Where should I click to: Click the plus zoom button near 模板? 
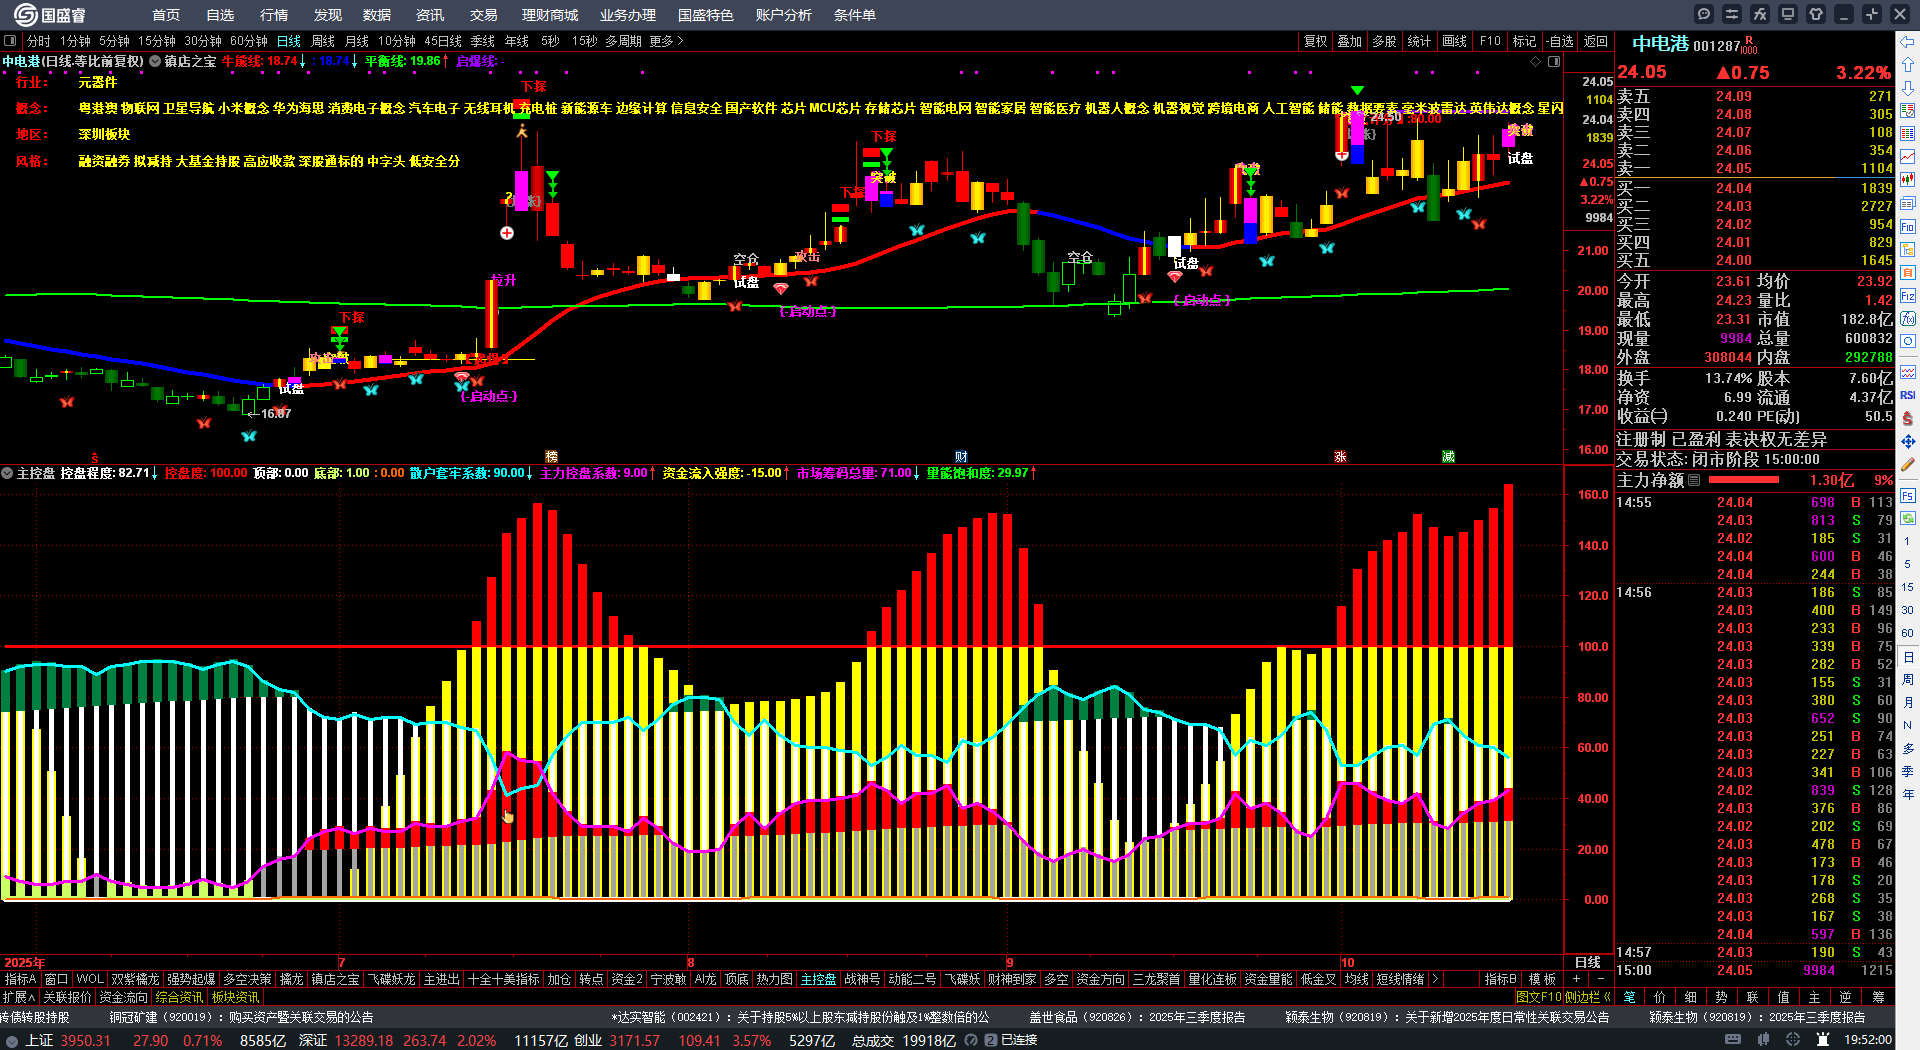tap(1577, 979)
